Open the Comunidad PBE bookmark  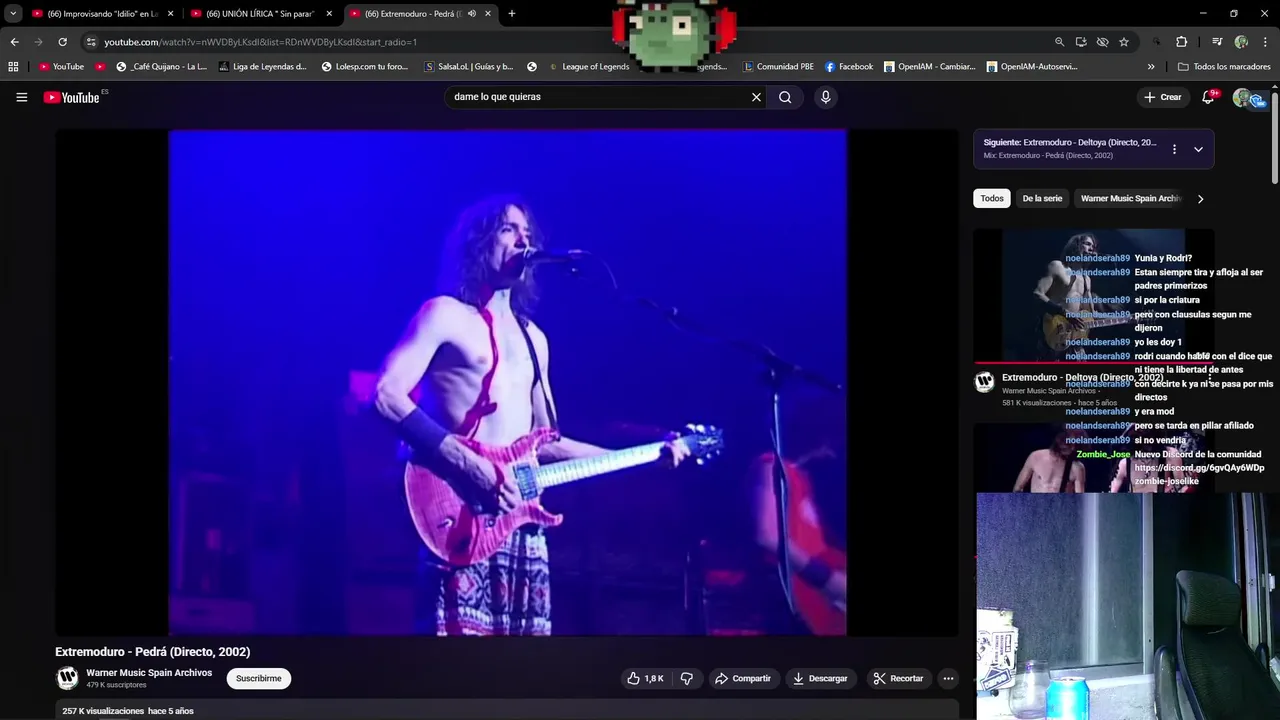[x=778, y=67]
